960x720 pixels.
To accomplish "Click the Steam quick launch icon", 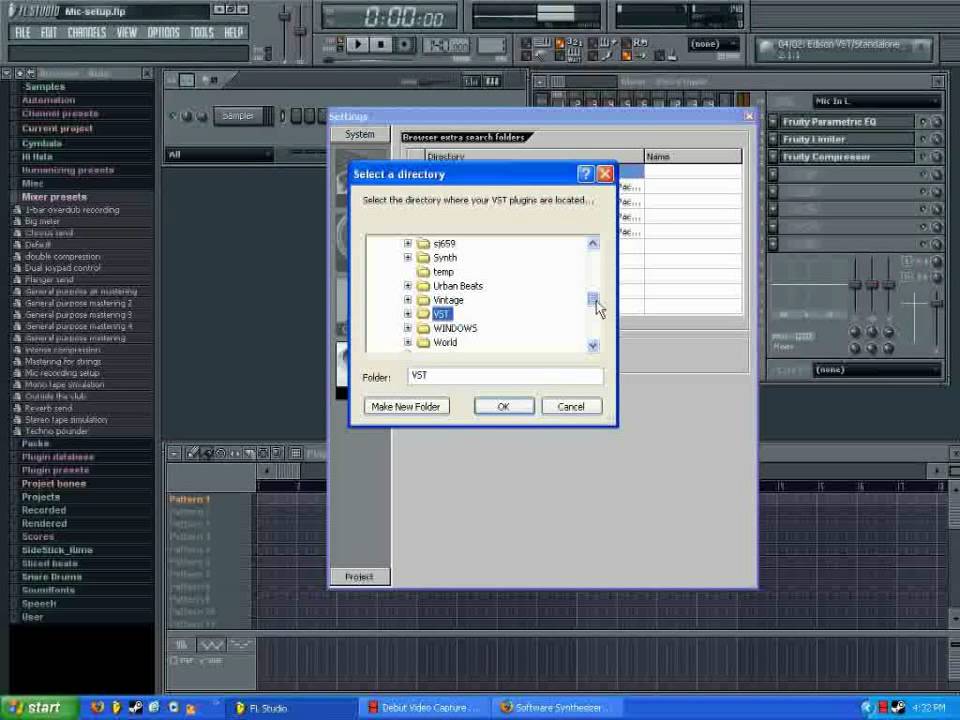I will [x=135, y=708].
